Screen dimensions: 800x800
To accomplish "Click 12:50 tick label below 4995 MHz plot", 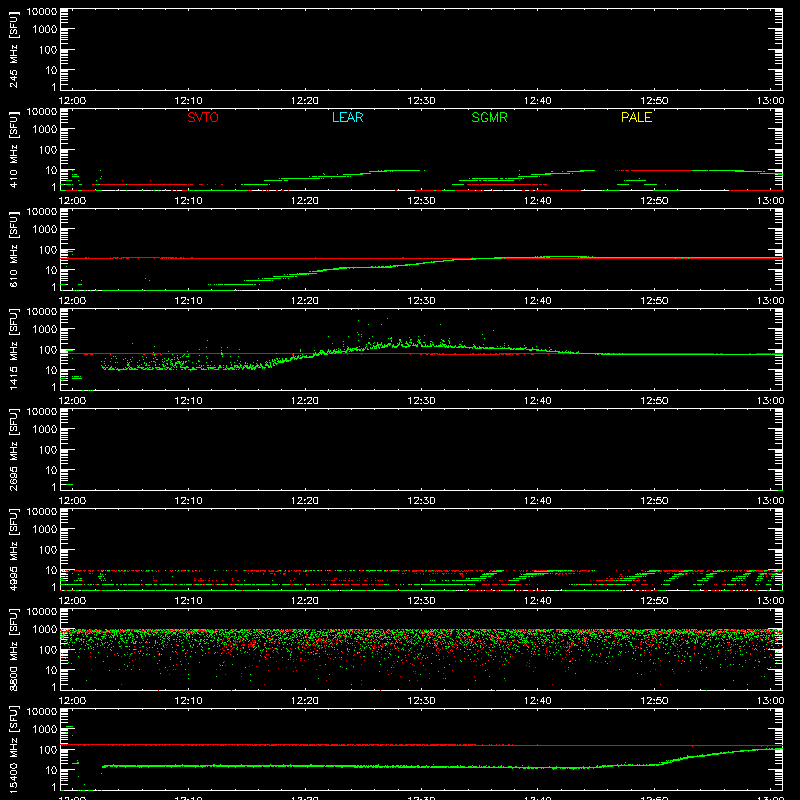I will click(654, 601).
